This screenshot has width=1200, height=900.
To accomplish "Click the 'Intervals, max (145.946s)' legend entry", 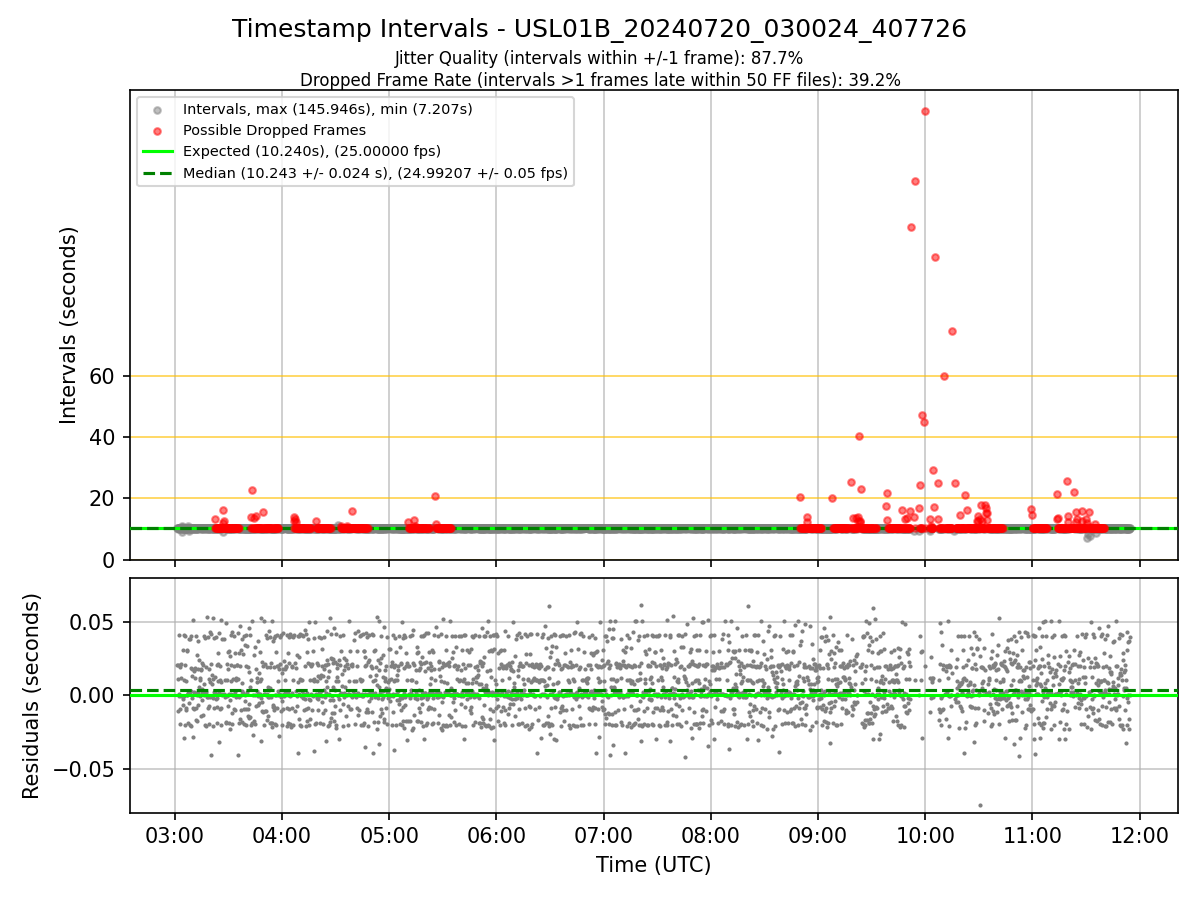I will click(x=328, y=108).
